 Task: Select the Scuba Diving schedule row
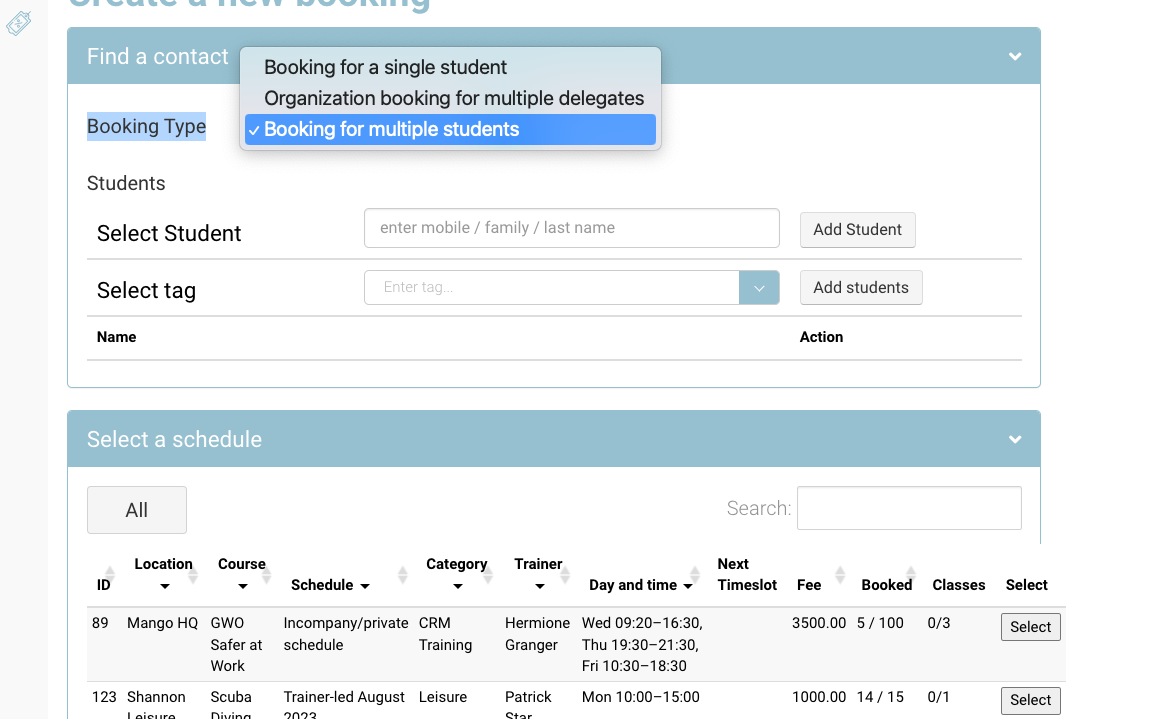(x=1030, y=700)
